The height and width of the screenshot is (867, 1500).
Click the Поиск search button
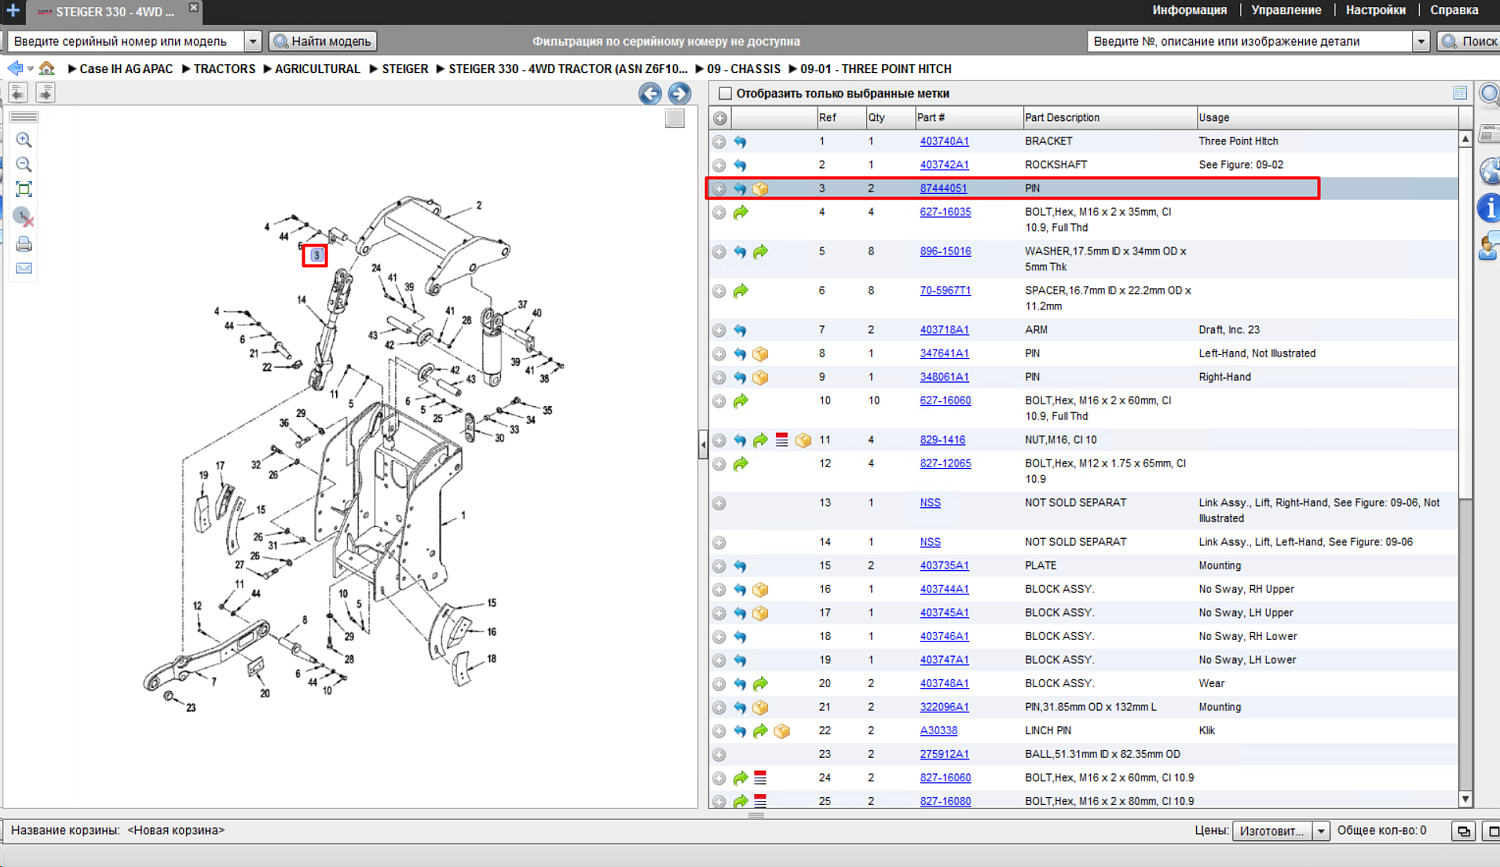[x=1470, y=42]
